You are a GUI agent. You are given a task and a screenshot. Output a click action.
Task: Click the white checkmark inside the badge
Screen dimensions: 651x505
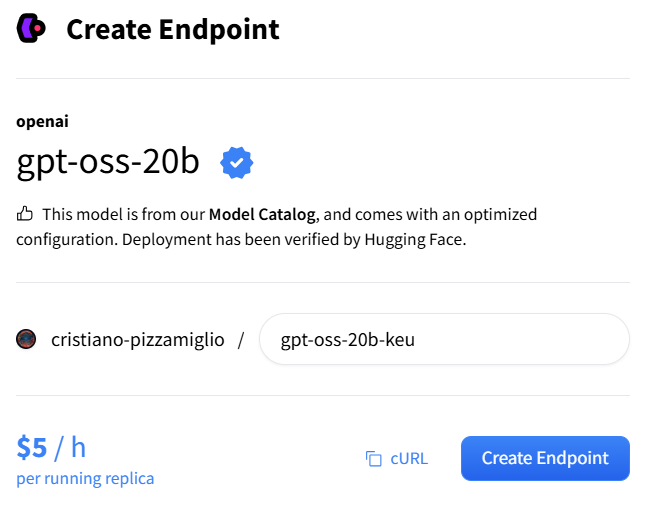click(236, 162)
